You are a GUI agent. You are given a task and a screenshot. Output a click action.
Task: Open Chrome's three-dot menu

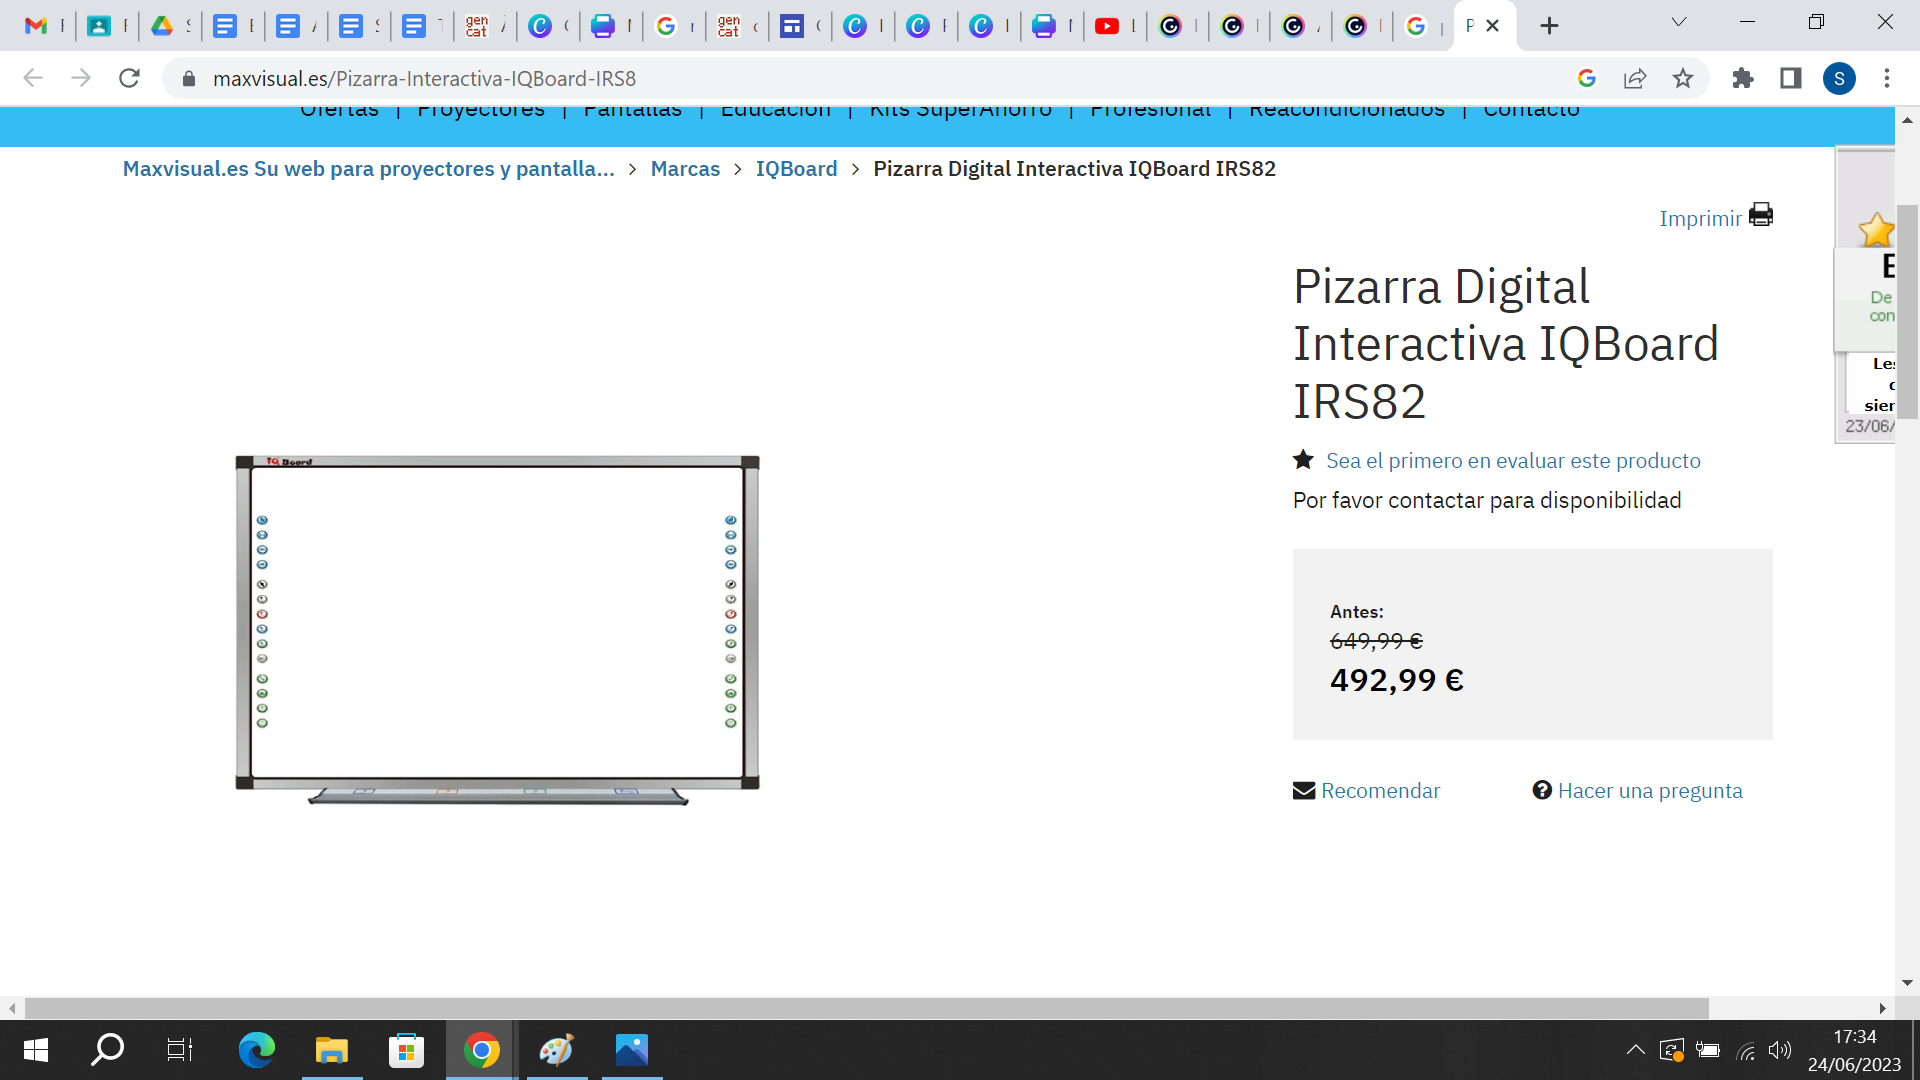(x=1888, y=77)
